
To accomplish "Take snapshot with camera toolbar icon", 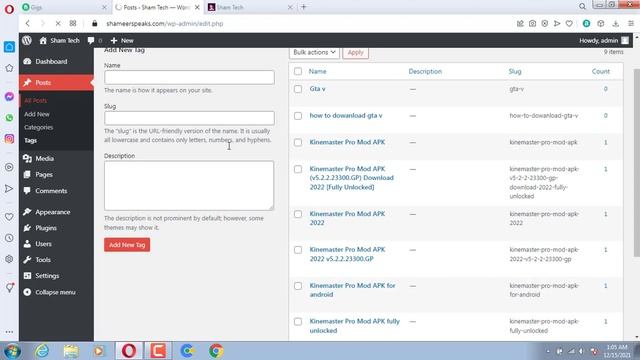I will 532,24.
